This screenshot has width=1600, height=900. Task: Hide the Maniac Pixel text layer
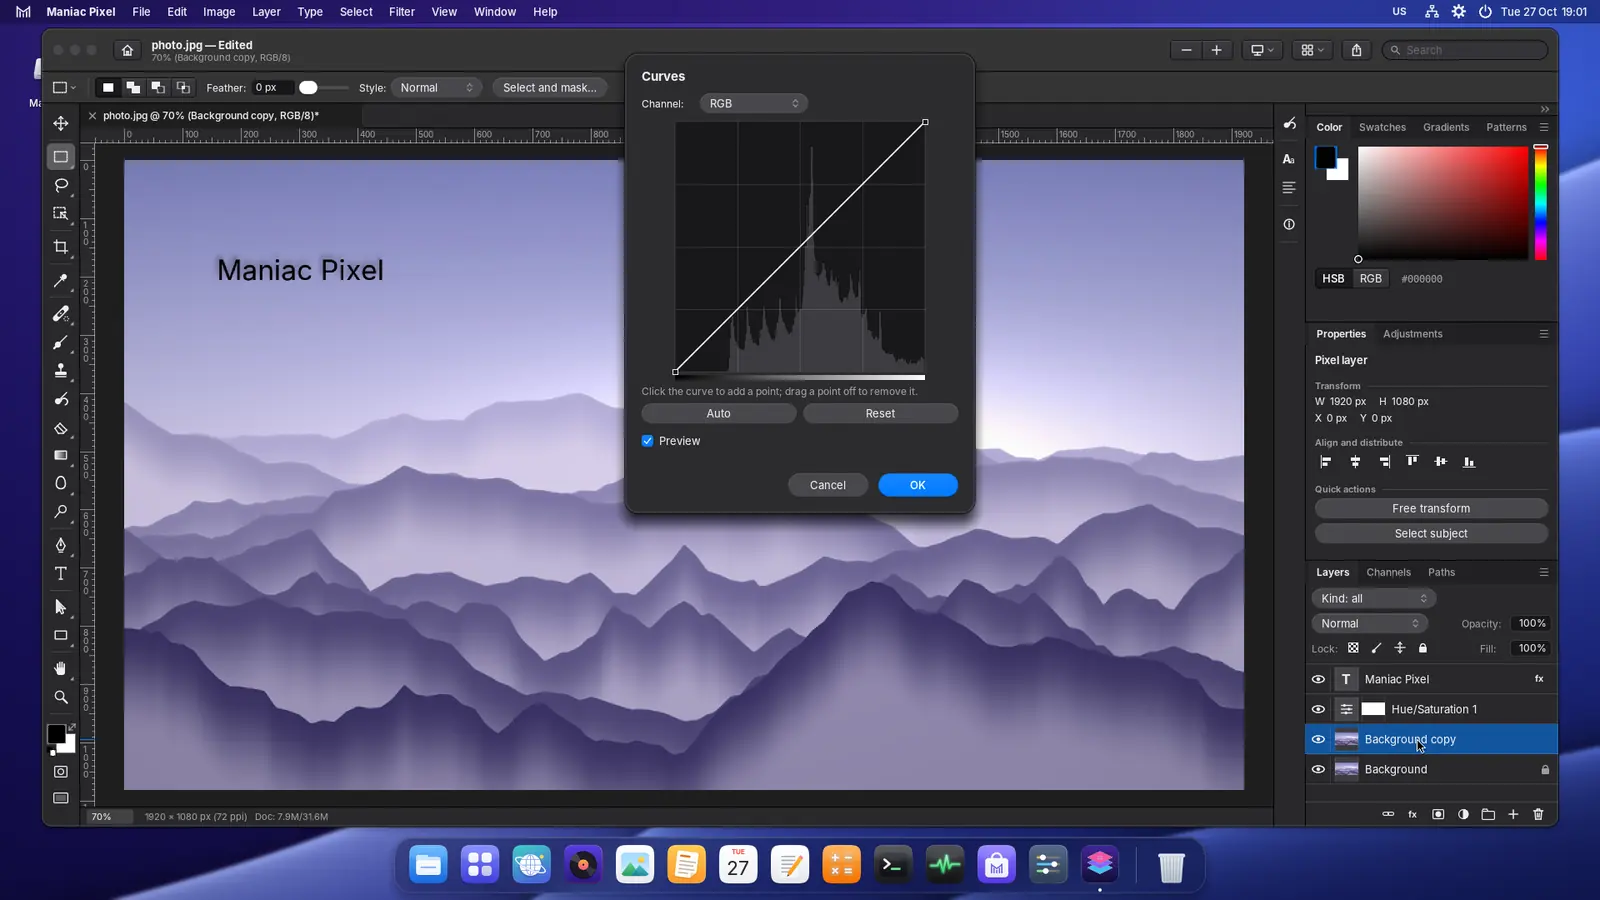[1318, 679]
